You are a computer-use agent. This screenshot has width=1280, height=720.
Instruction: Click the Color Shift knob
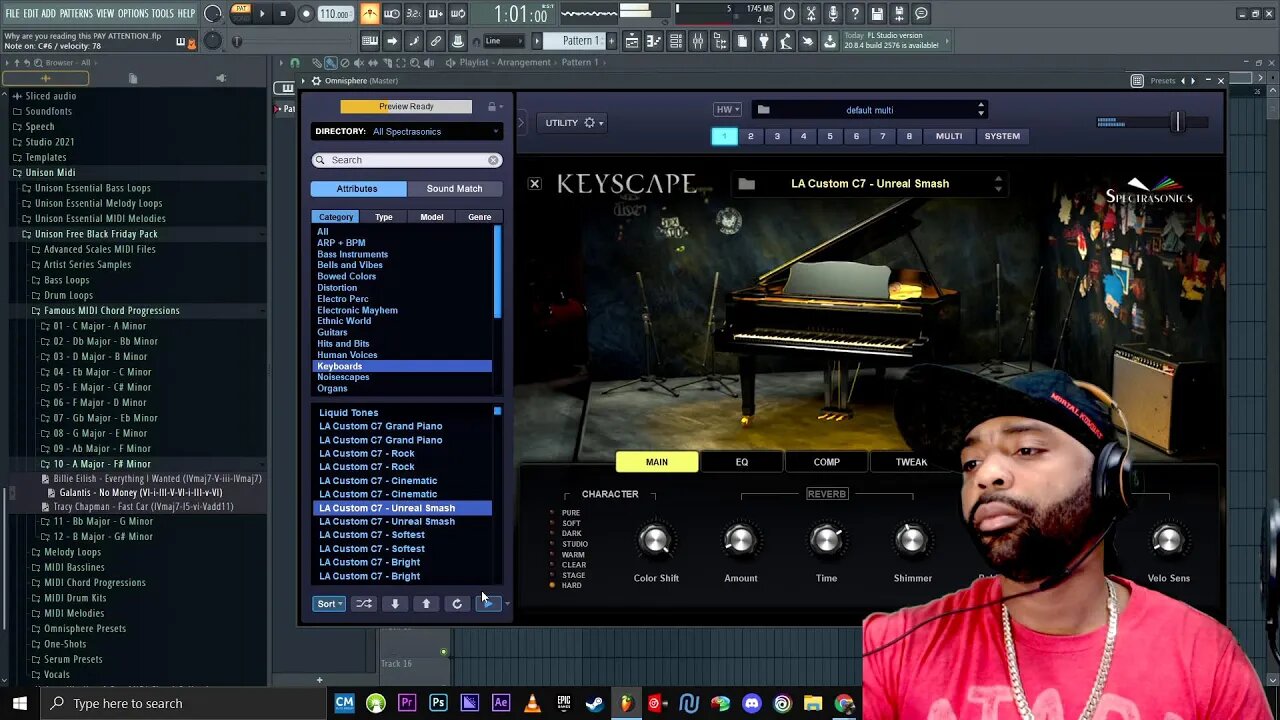(655, 541)
